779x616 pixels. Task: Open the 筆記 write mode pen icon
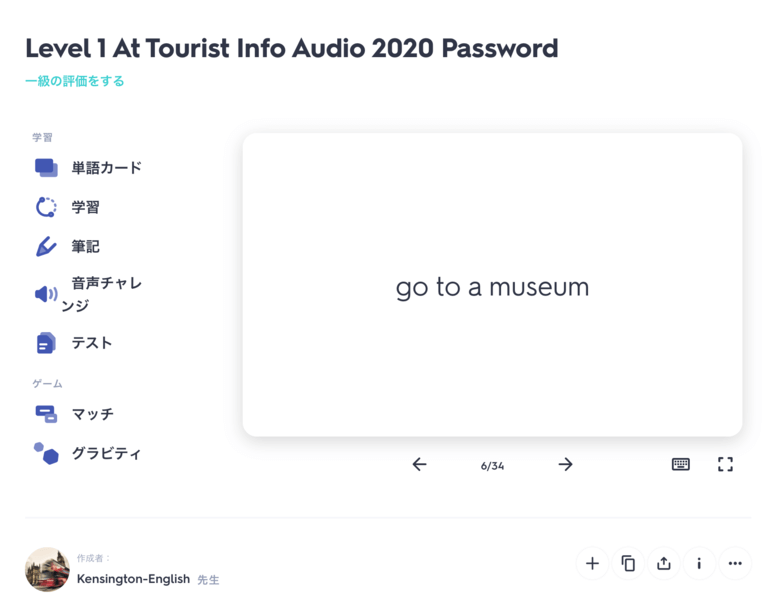coord(46,246)
